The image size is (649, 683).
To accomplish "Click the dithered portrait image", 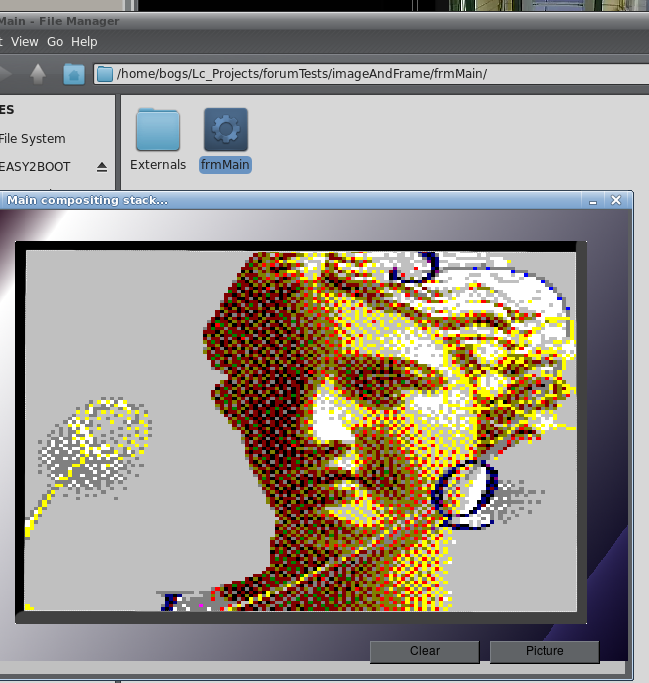I will pos(300,430).
